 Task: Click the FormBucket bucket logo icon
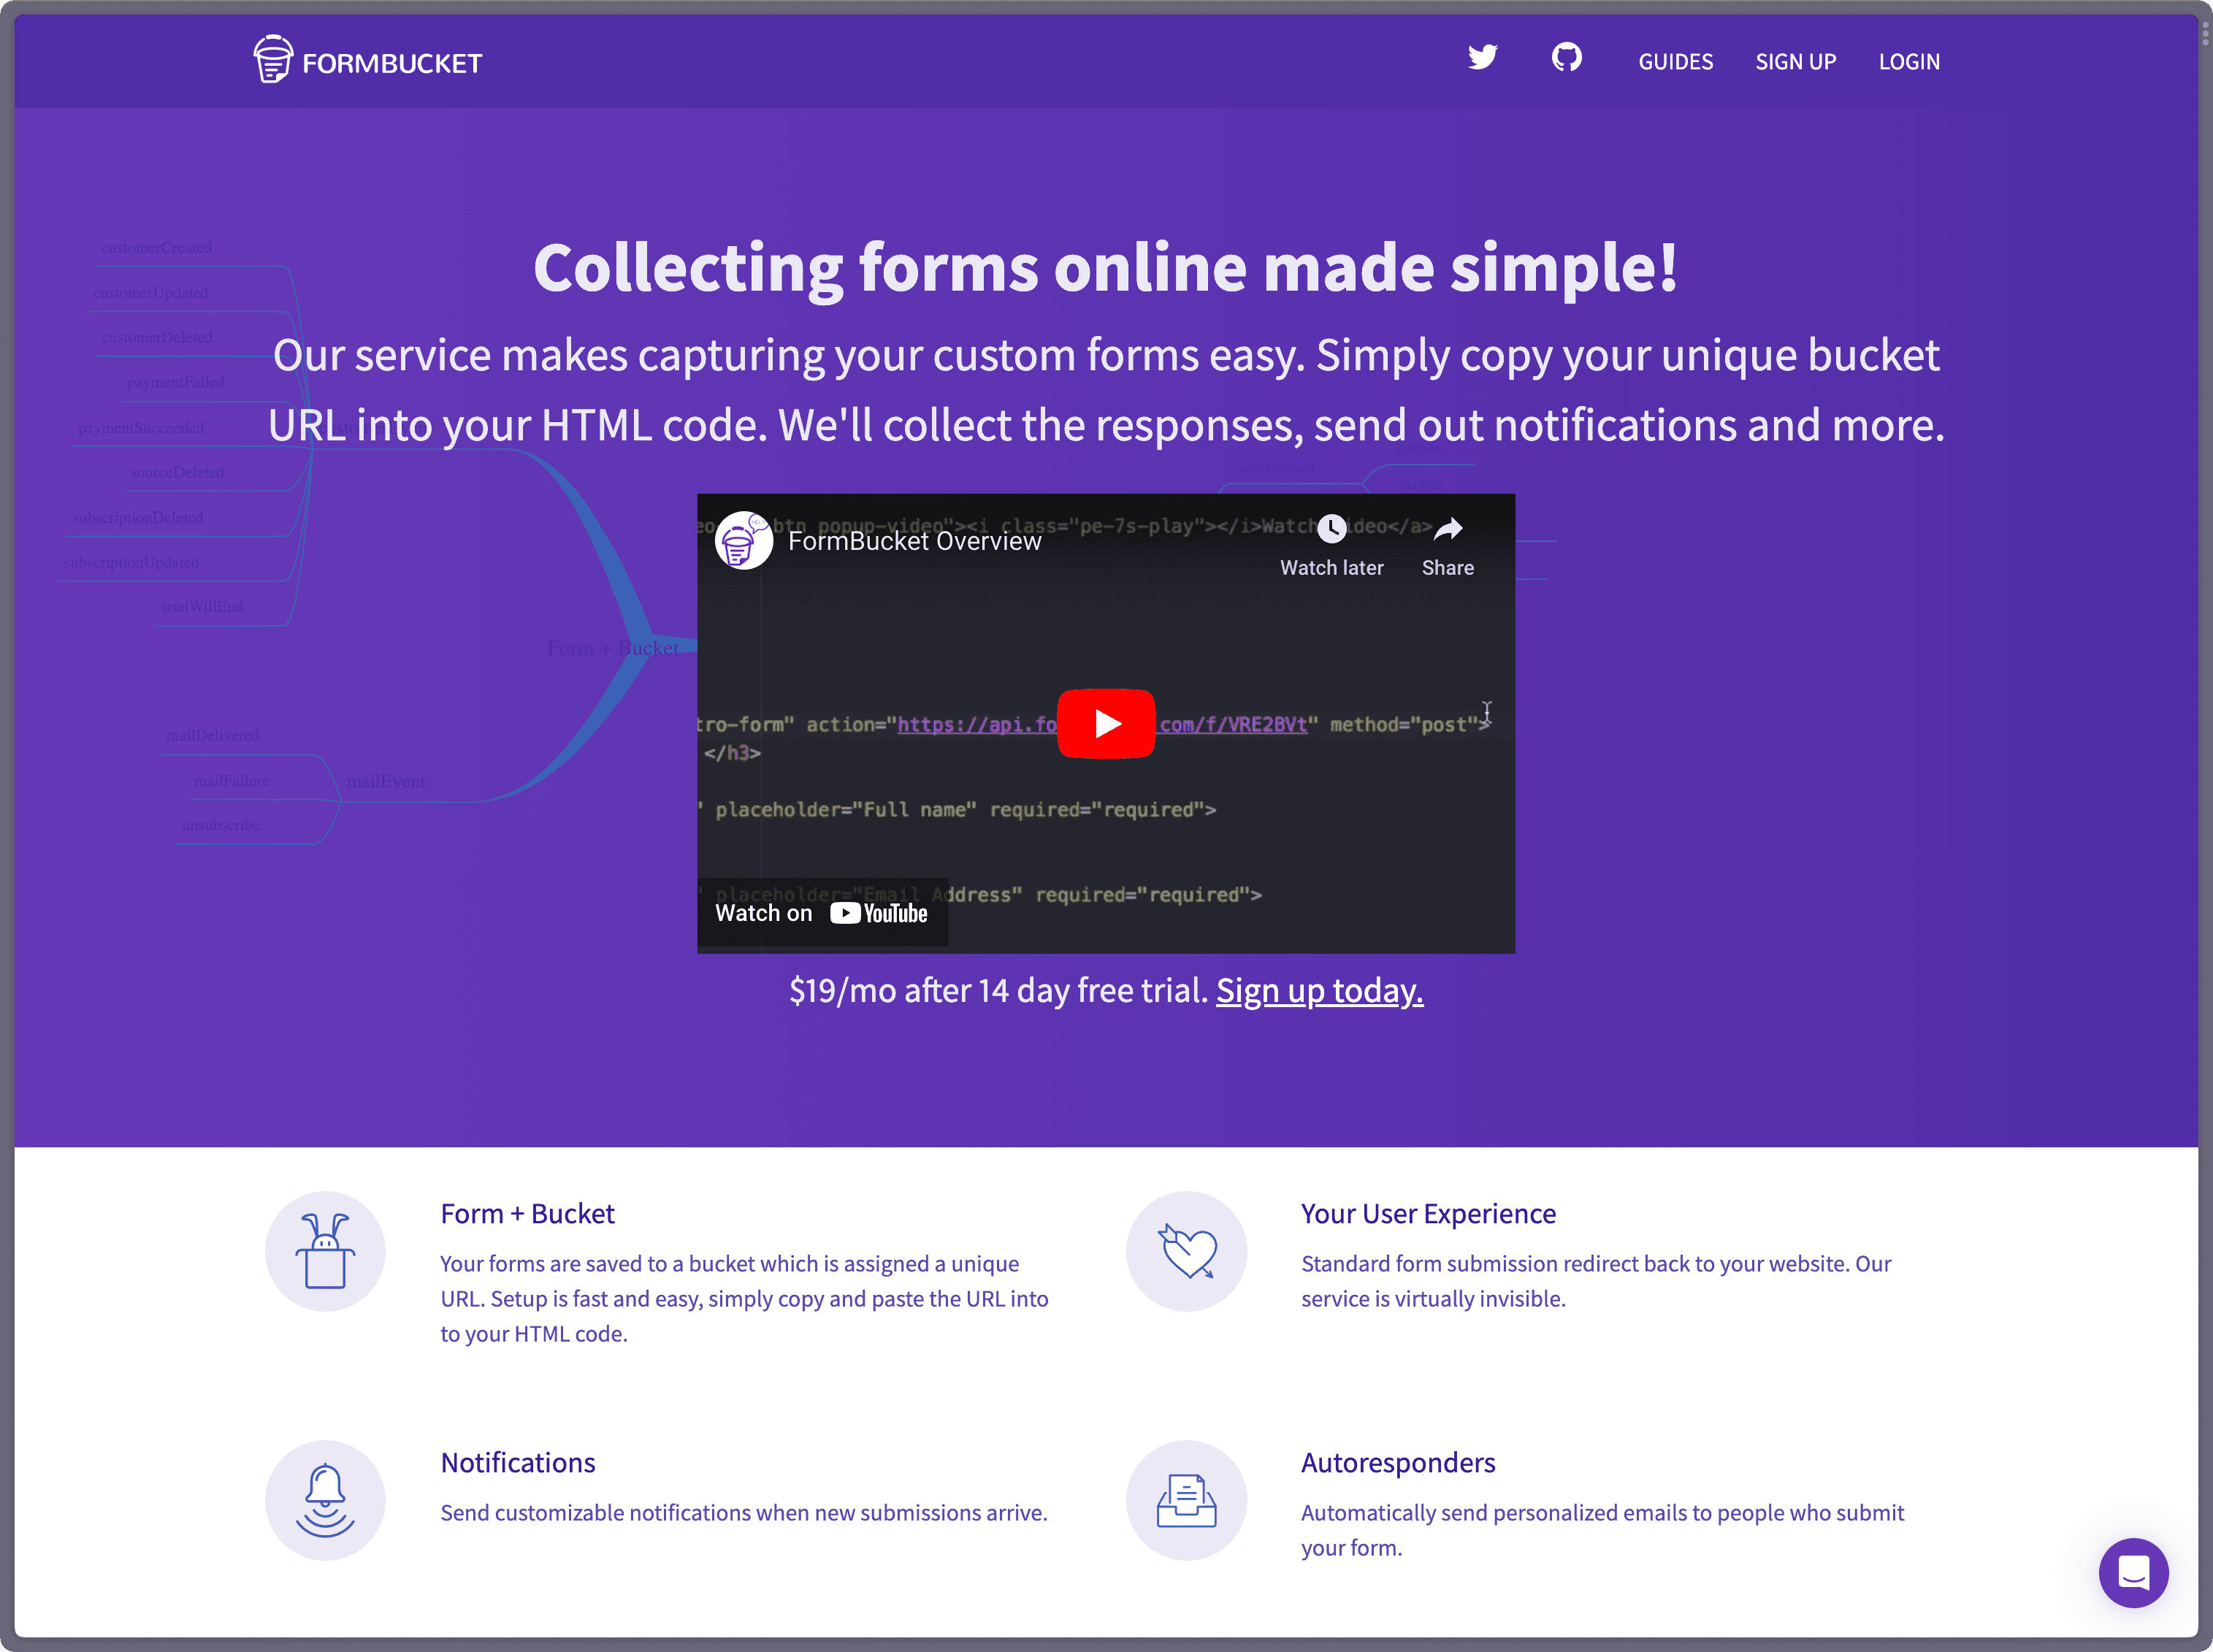pyautogui.click(x=273, y=59)
